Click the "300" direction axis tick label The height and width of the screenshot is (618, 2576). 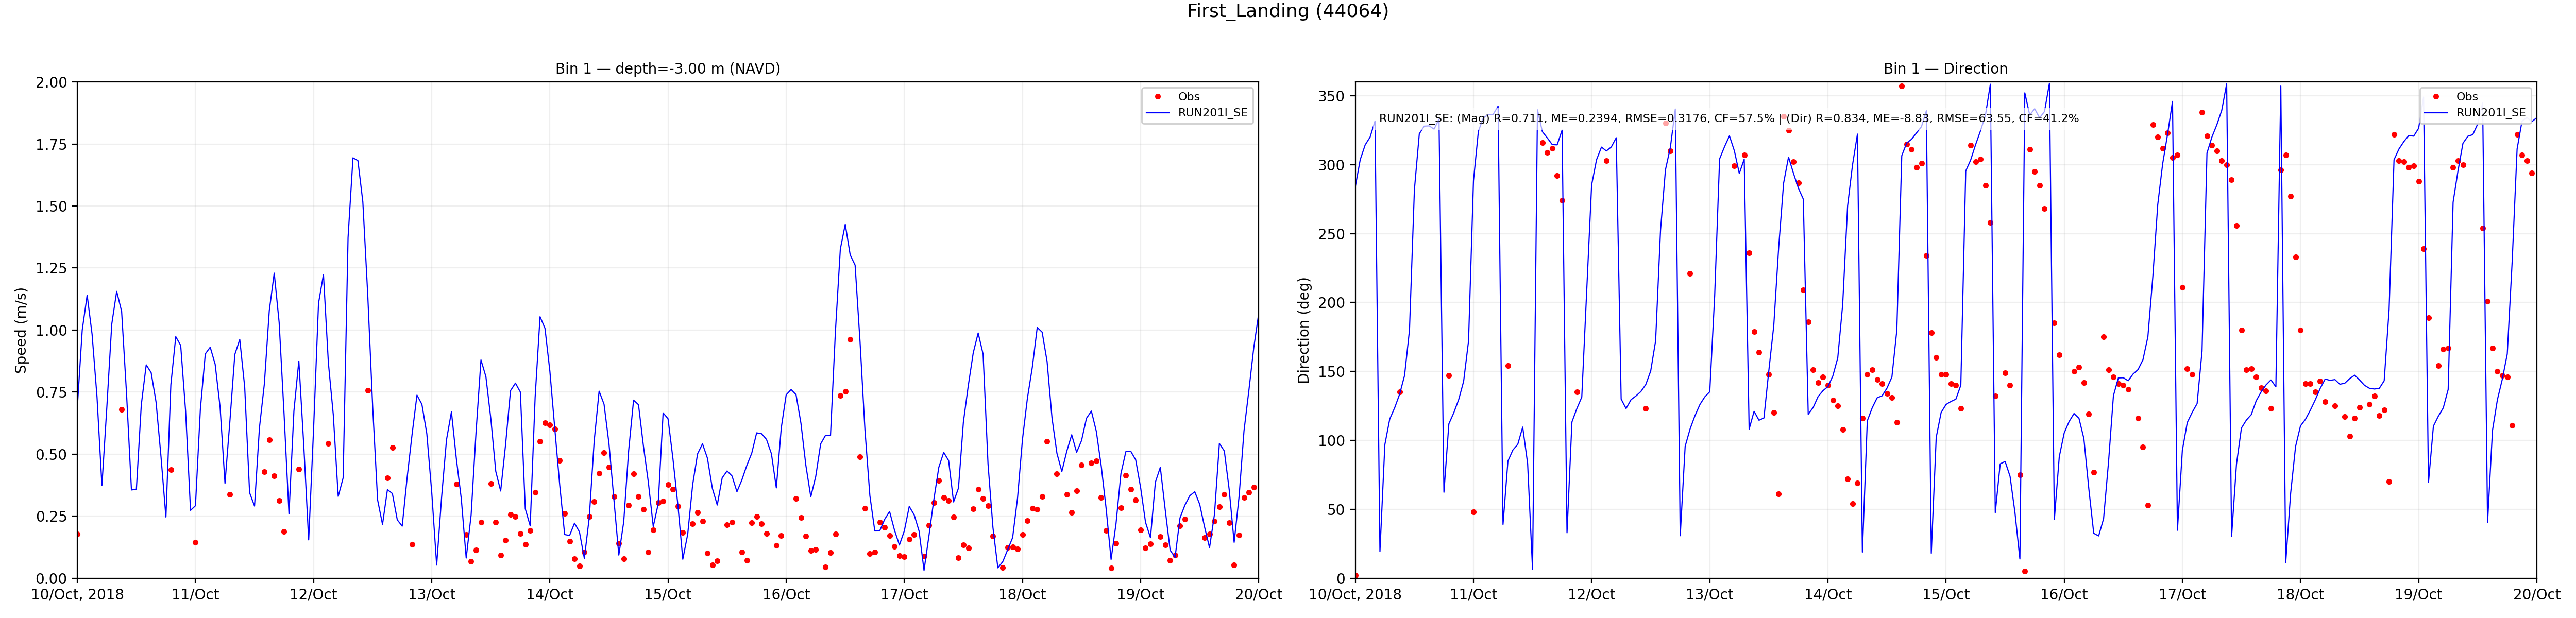[1332, 165]
